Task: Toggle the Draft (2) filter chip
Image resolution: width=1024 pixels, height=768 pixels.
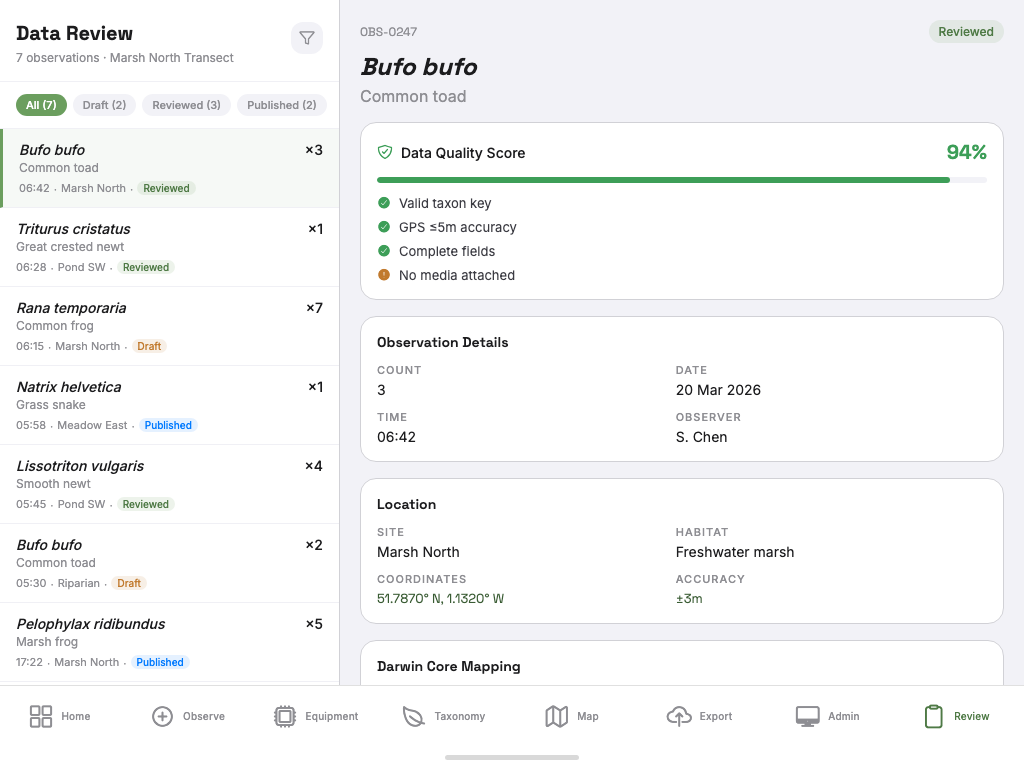Action: 104,104
